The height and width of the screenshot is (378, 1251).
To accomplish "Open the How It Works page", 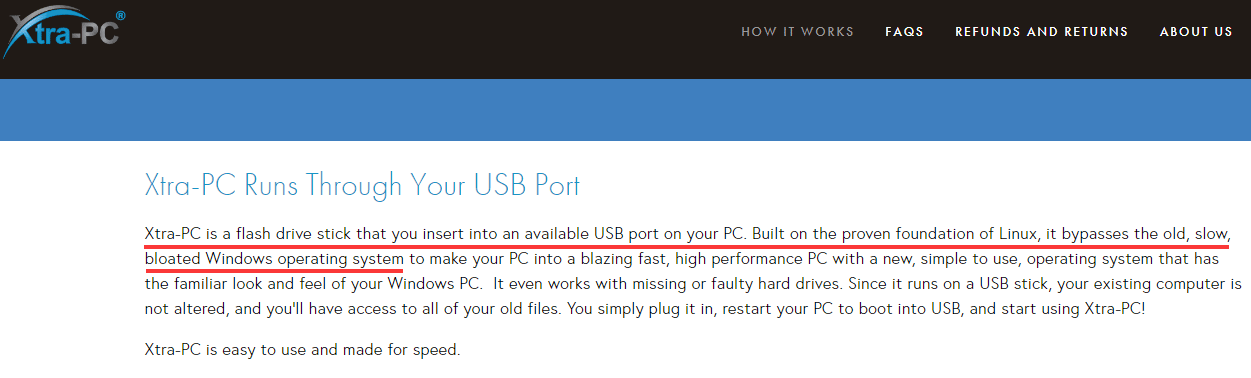I will click(x=797, y=32).
